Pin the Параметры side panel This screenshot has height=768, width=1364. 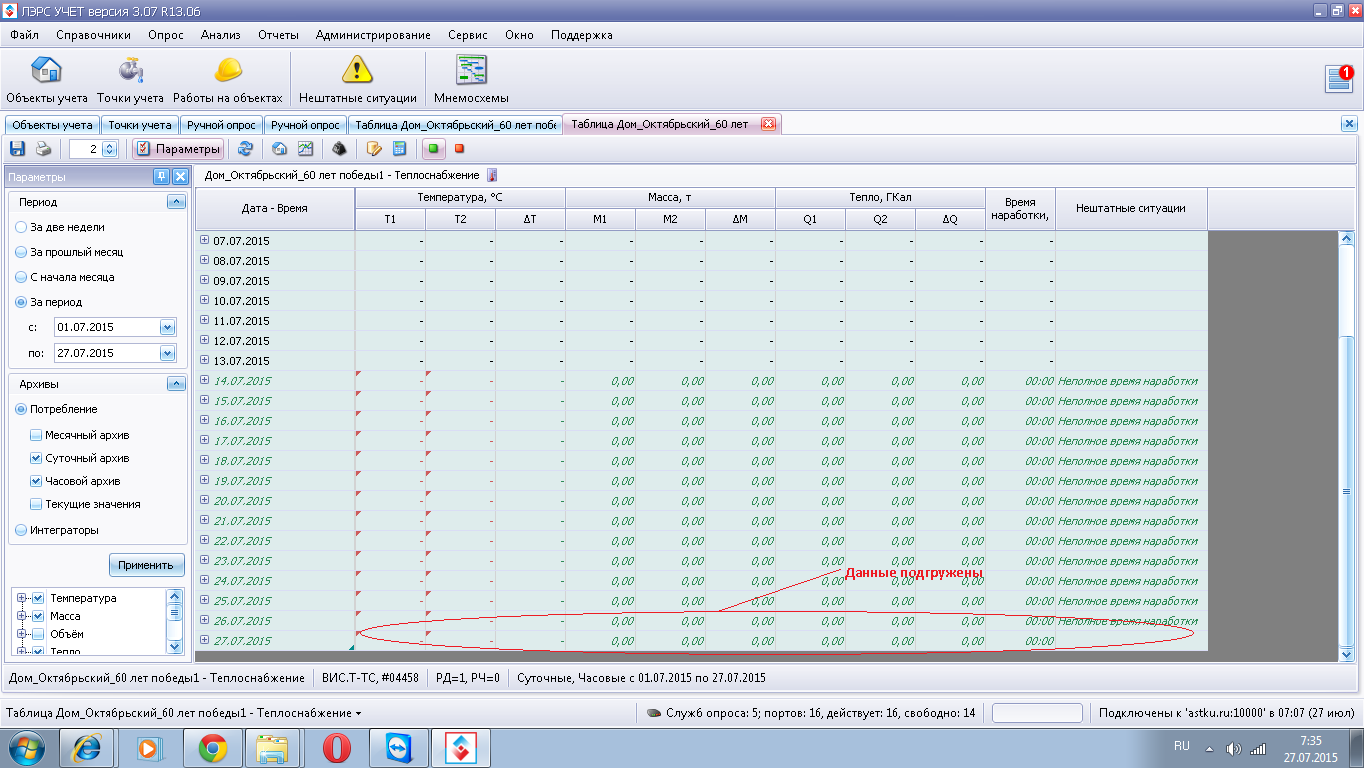point(161,177)
